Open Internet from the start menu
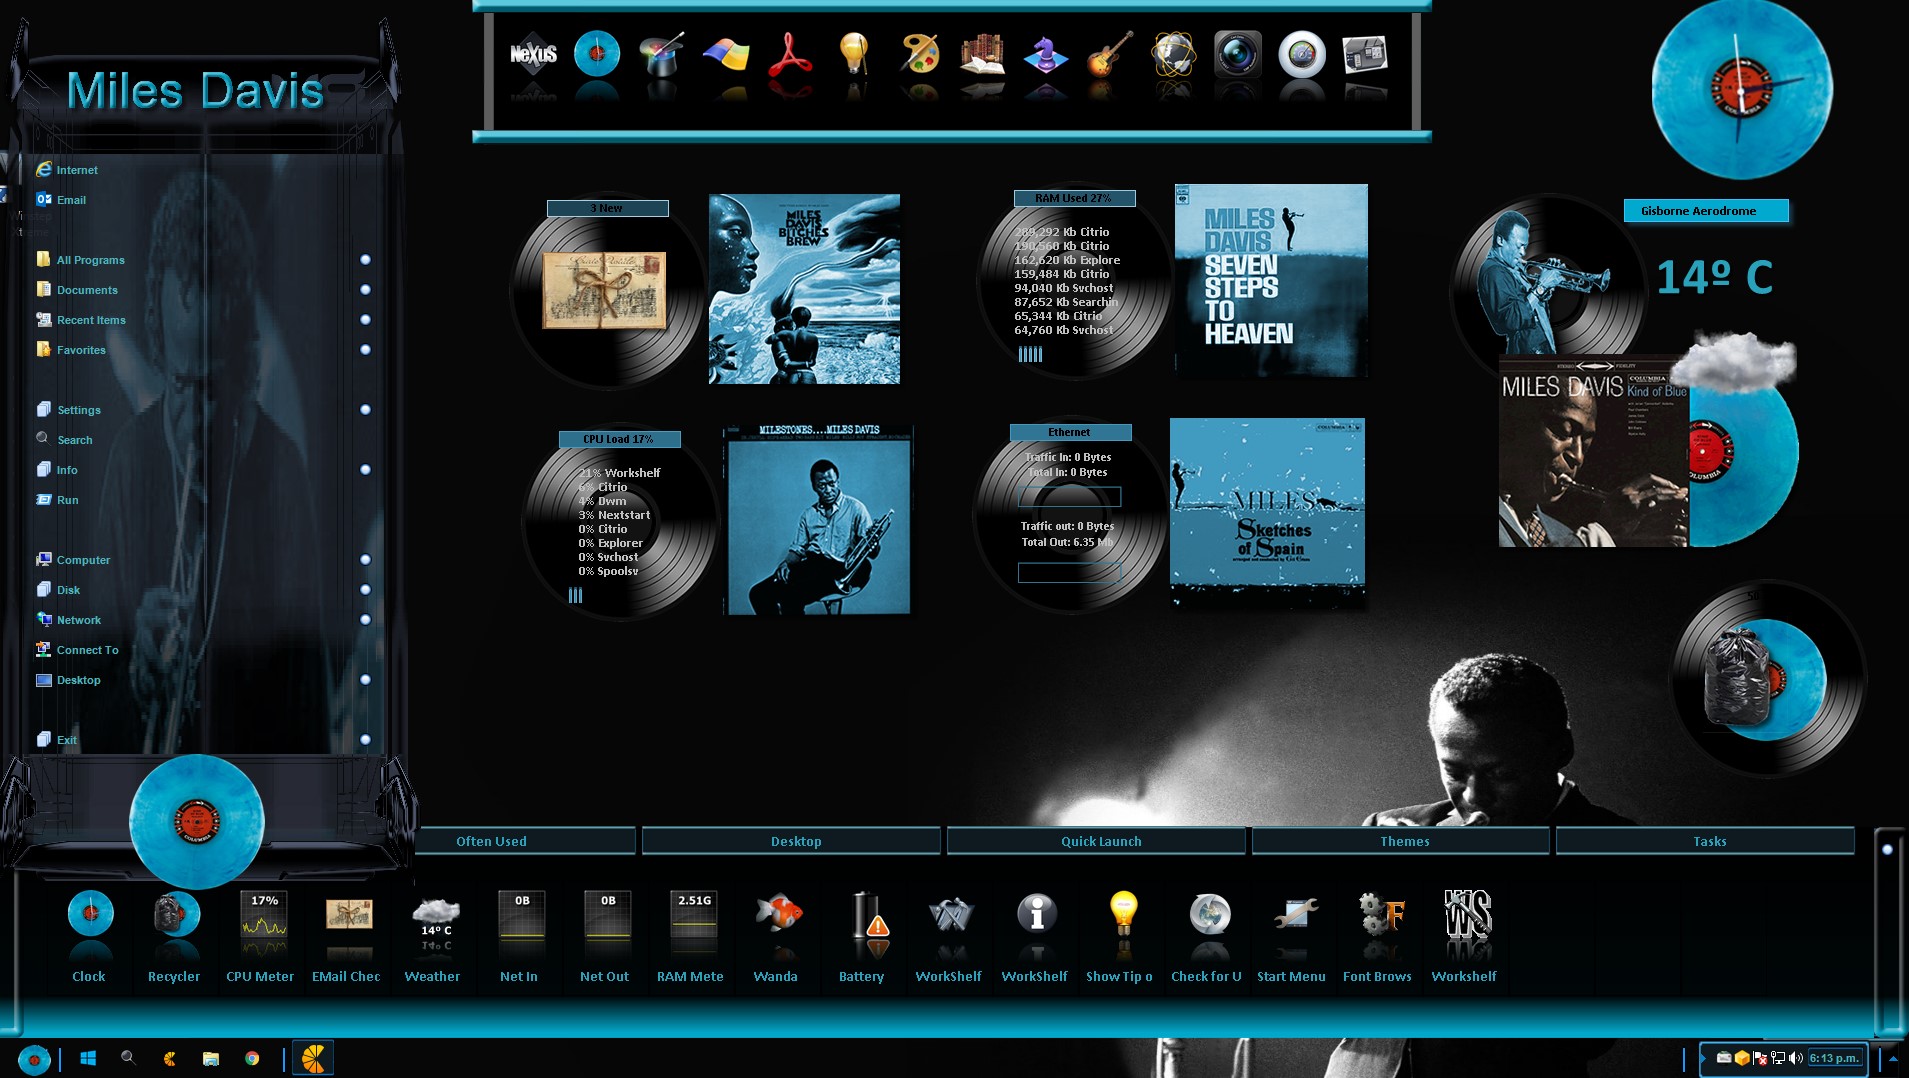The width and height of the screenshot is (1909, 1078). (x=76, y=170)
